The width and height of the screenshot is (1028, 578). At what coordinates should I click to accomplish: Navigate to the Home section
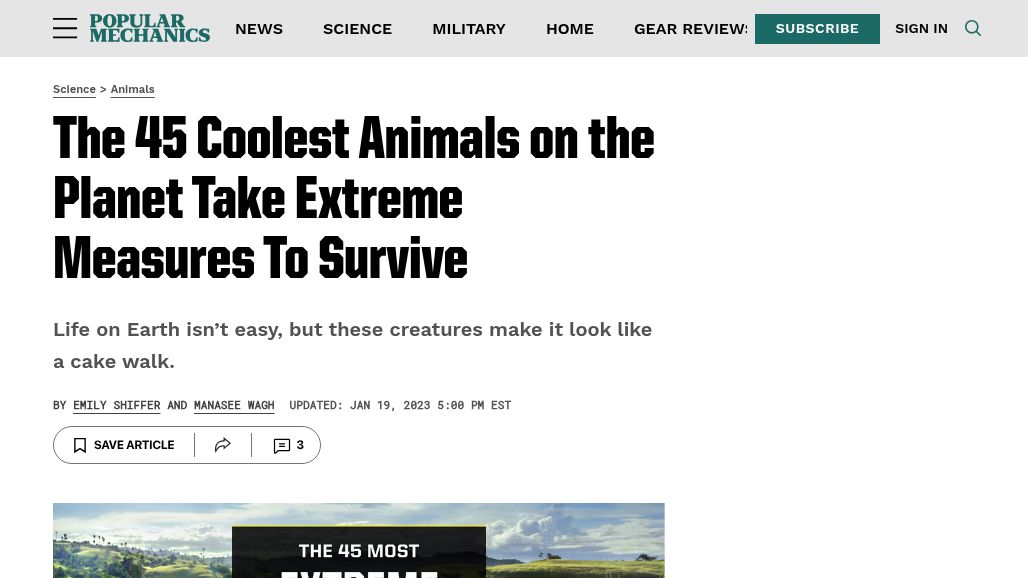click(570, 29)
